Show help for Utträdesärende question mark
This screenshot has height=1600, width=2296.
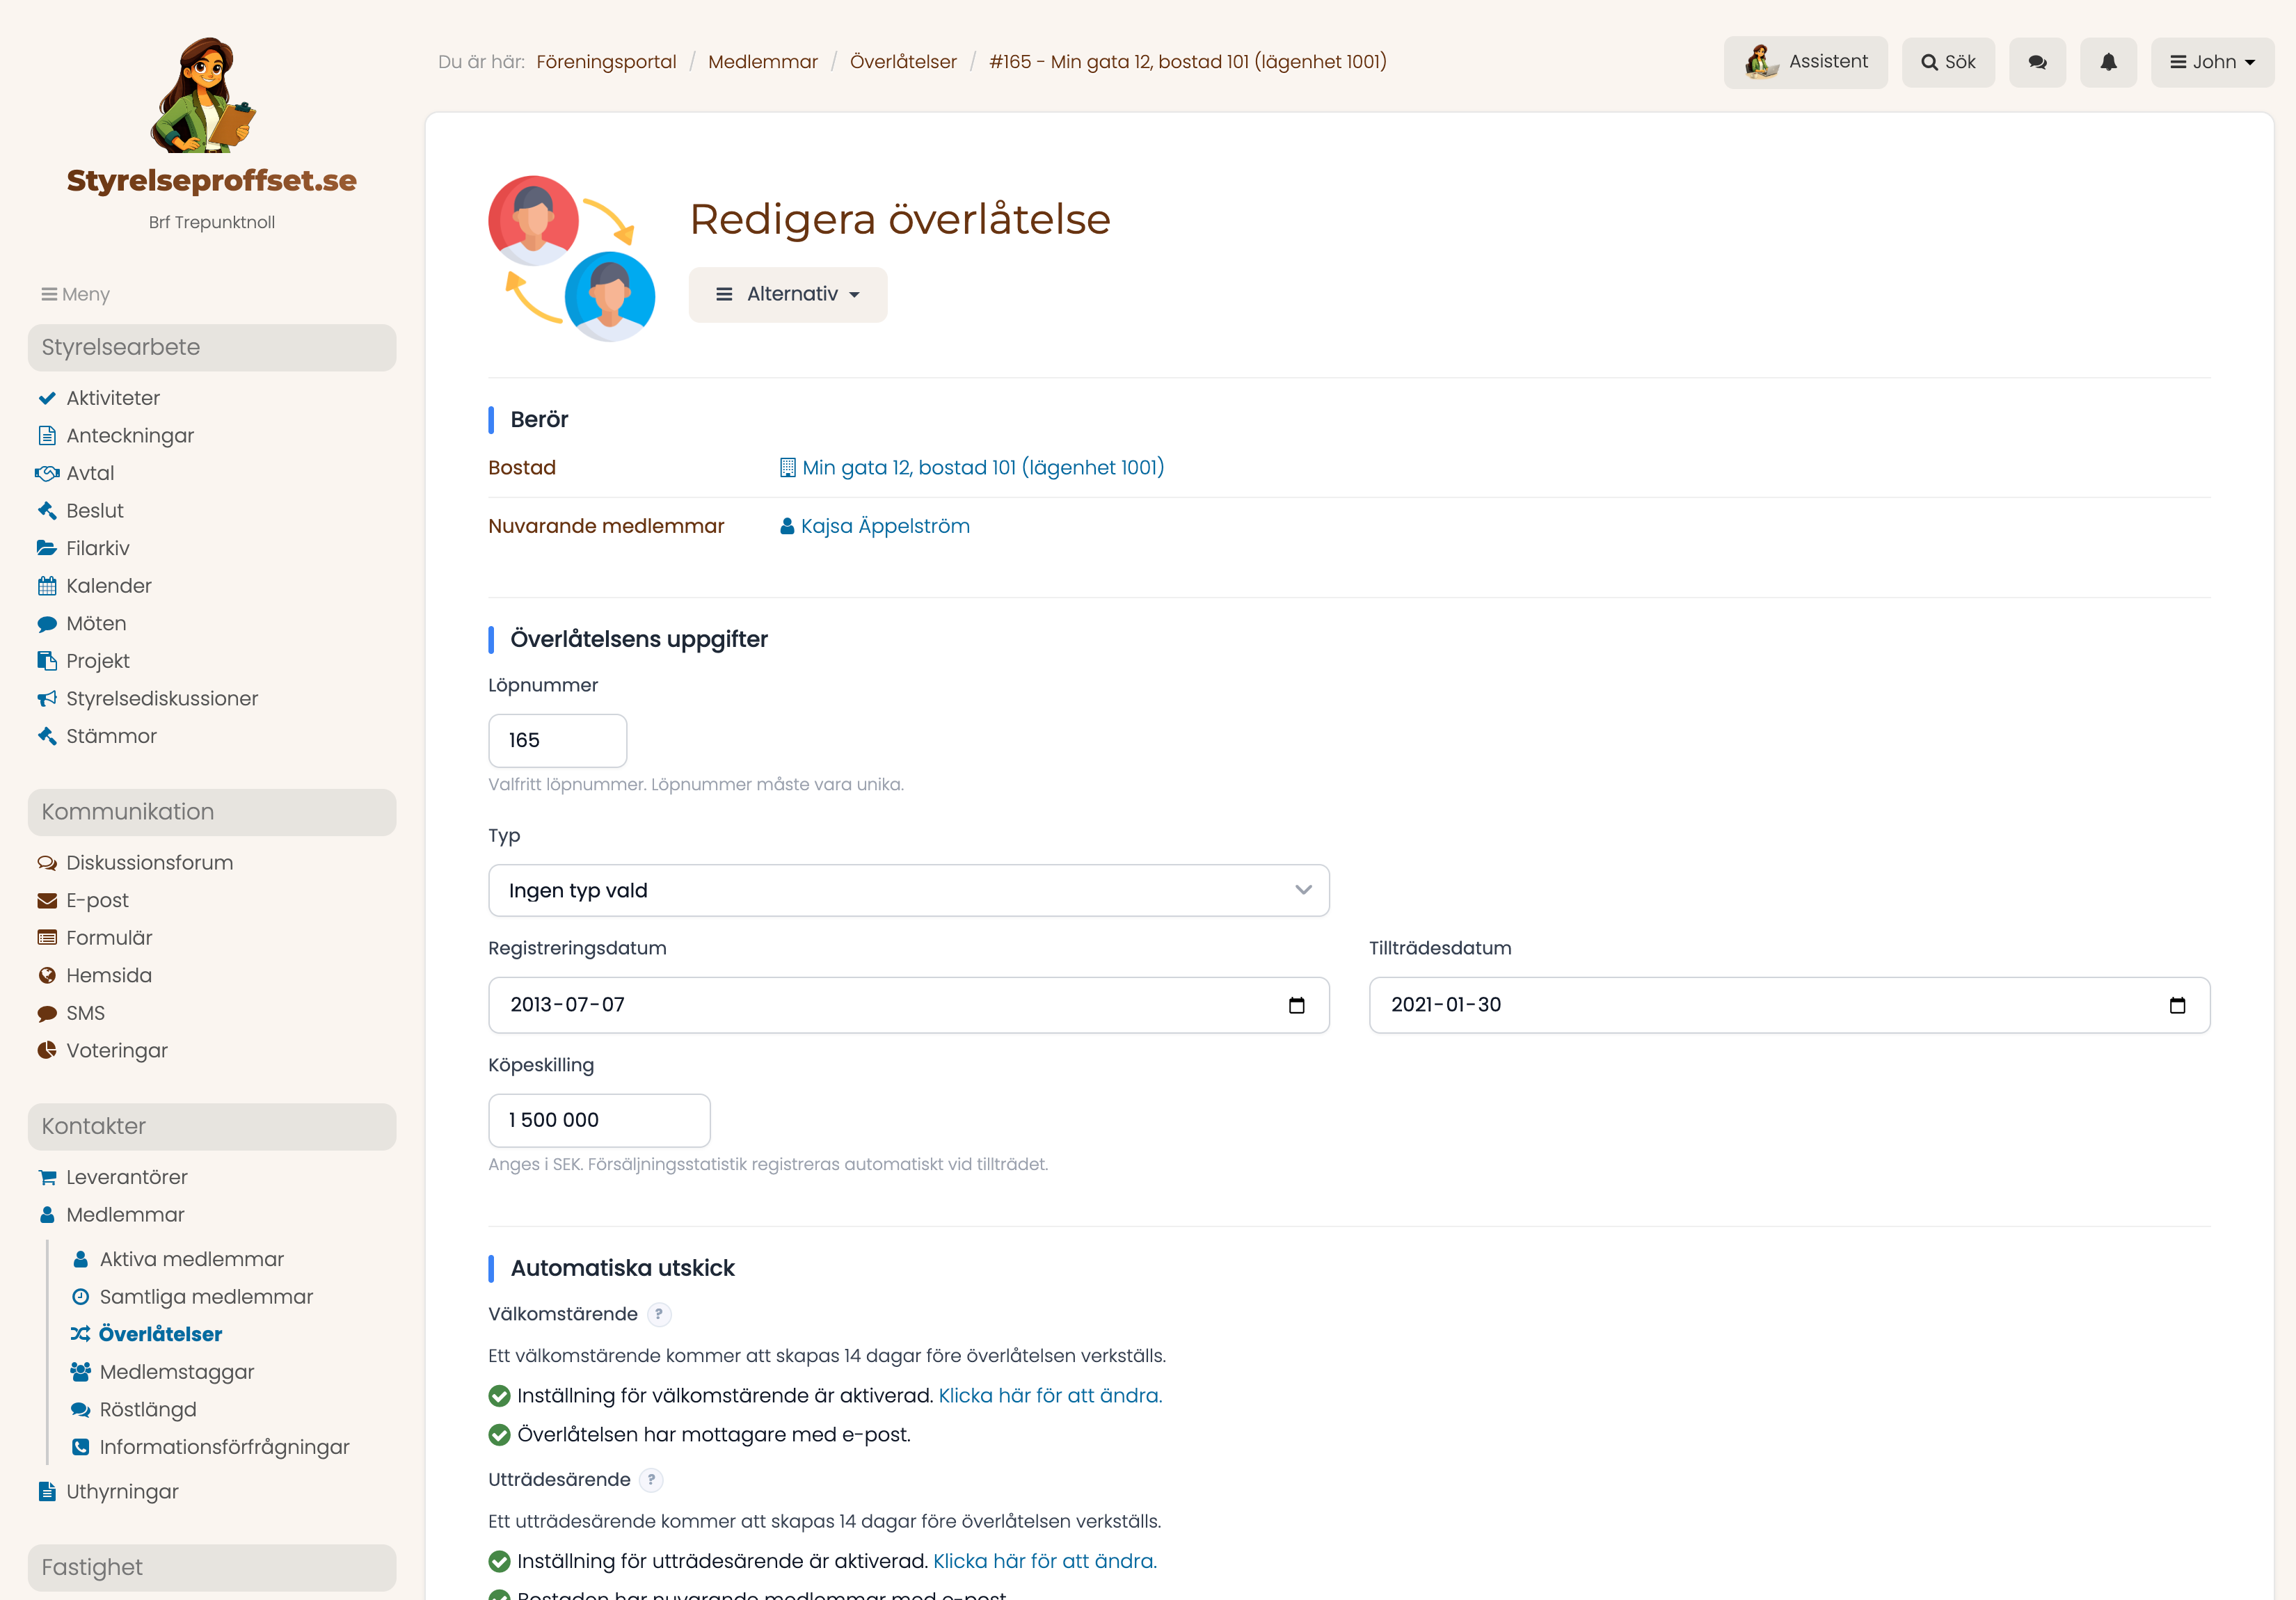[x=651, y=1480]
